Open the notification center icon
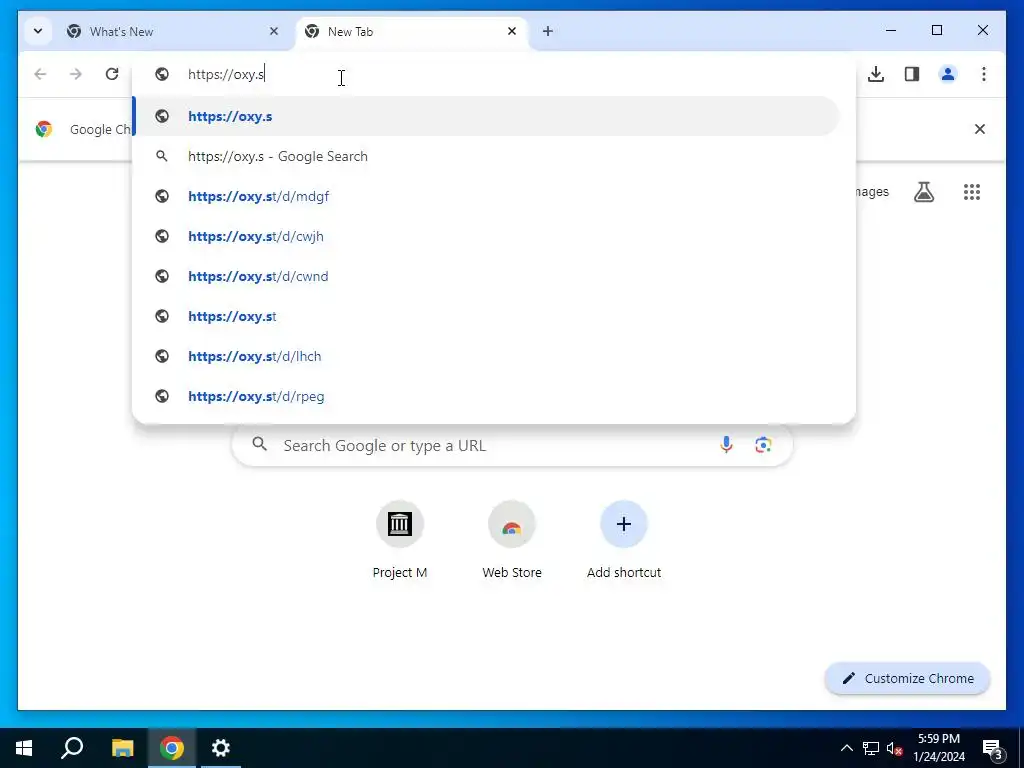Image resolution: width=1024 pixels, height=768 pixels. click(992, 748)
